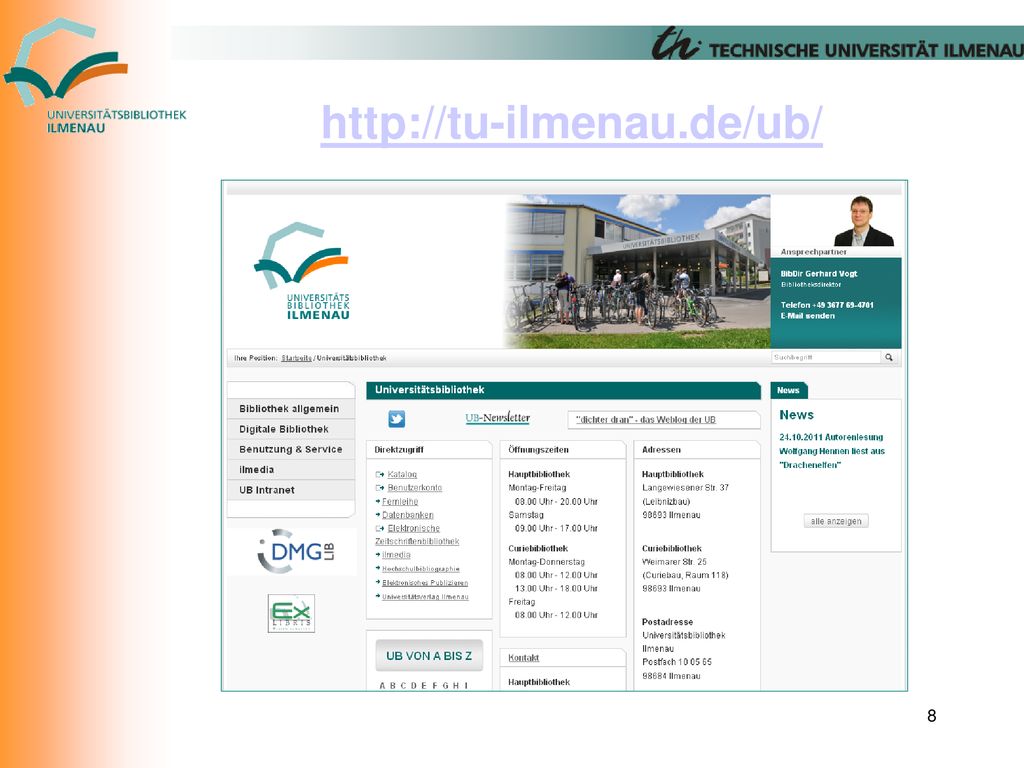Click "BibDir Gerhard Vogt" contact name
This screenshot has width=1024, height=768.
pos(819,274)
